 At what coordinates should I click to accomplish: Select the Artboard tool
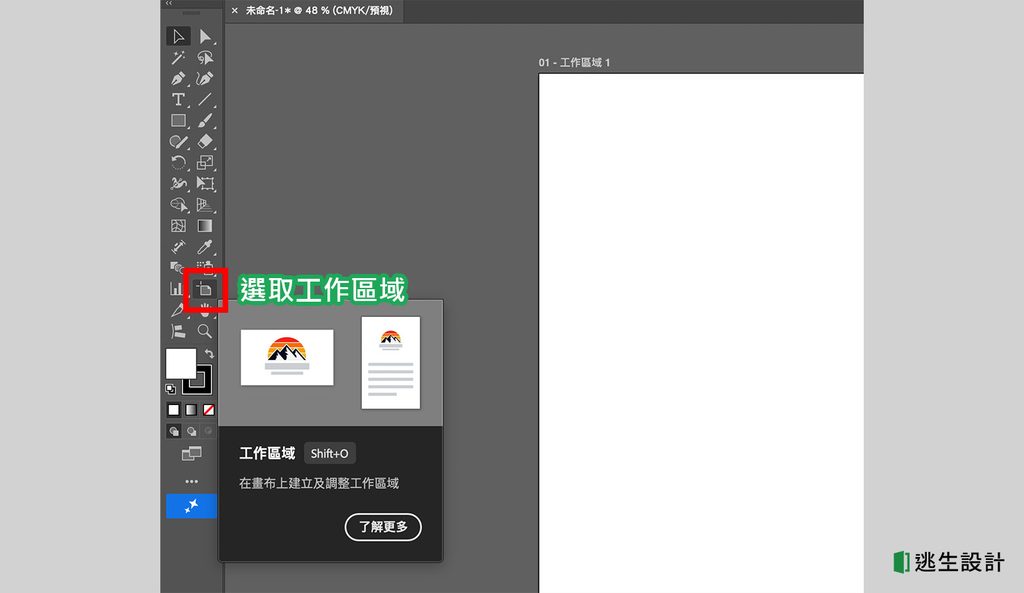[205, 289]
